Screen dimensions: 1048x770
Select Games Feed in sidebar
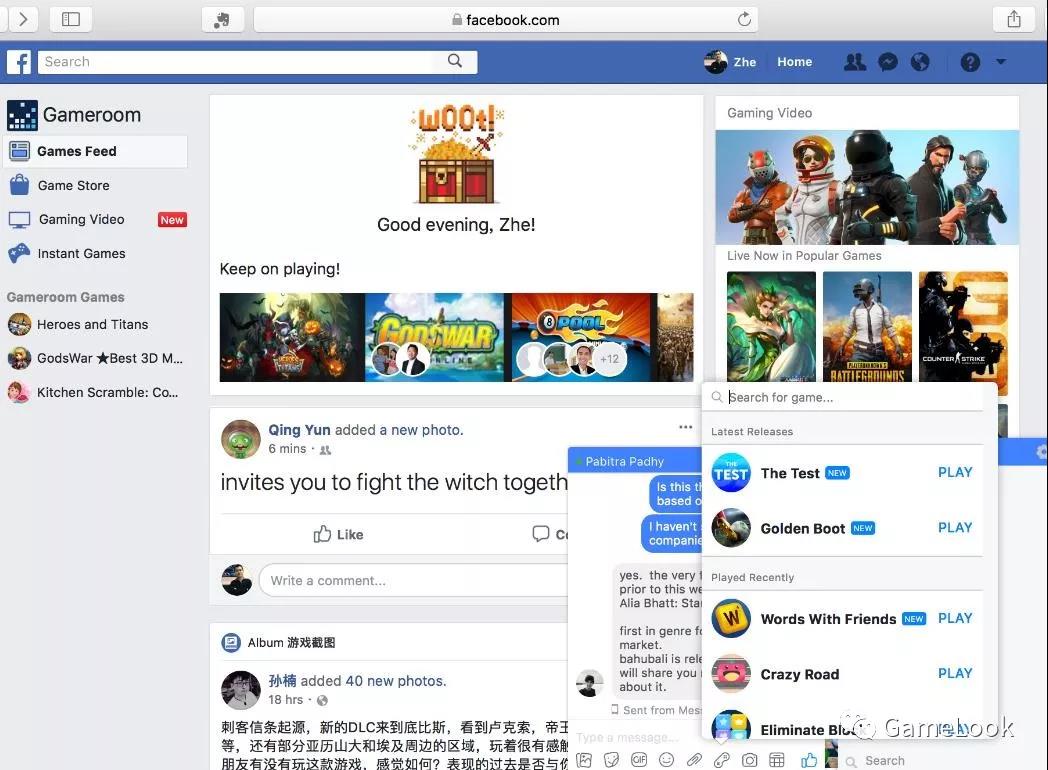[95, 152]
